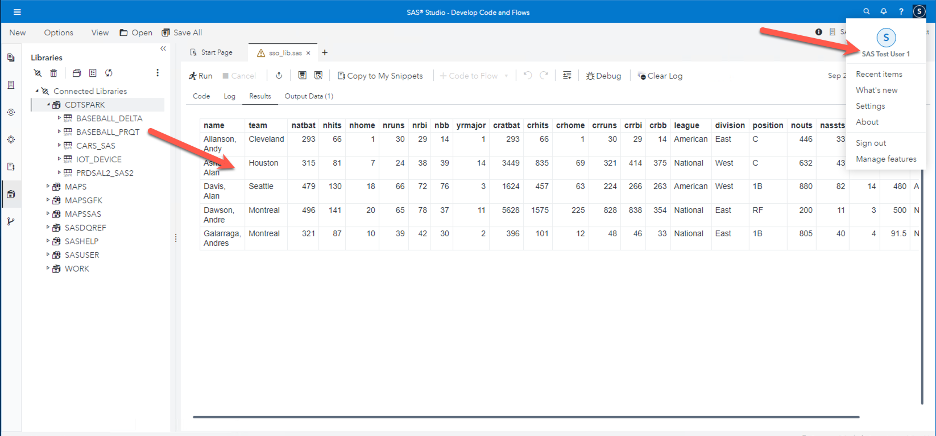The width and height of the screenshot is (936, 436).
Task: Open the hamburger menu in the header
Action: pyautogui.click(x=17, y=11)
